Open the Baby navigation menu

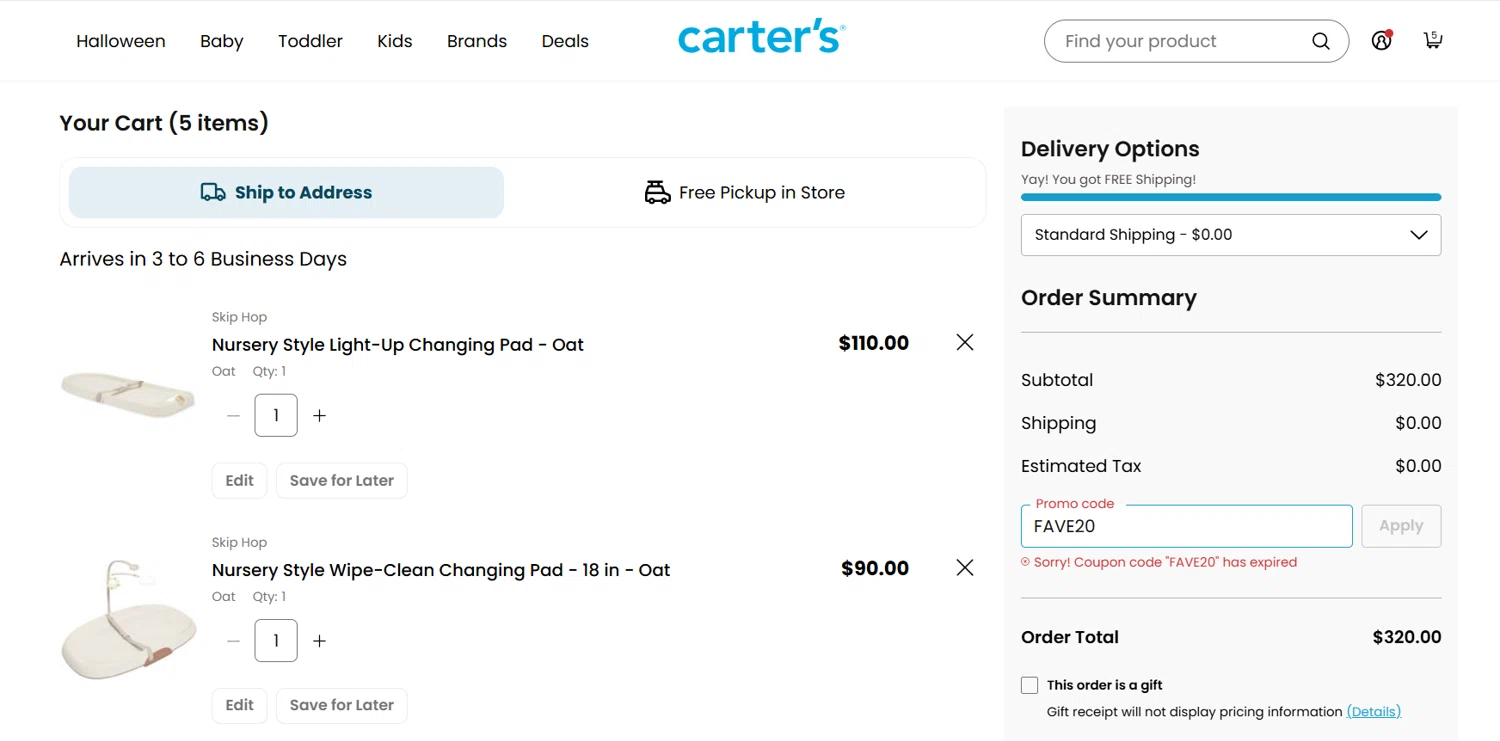point(221,41)
